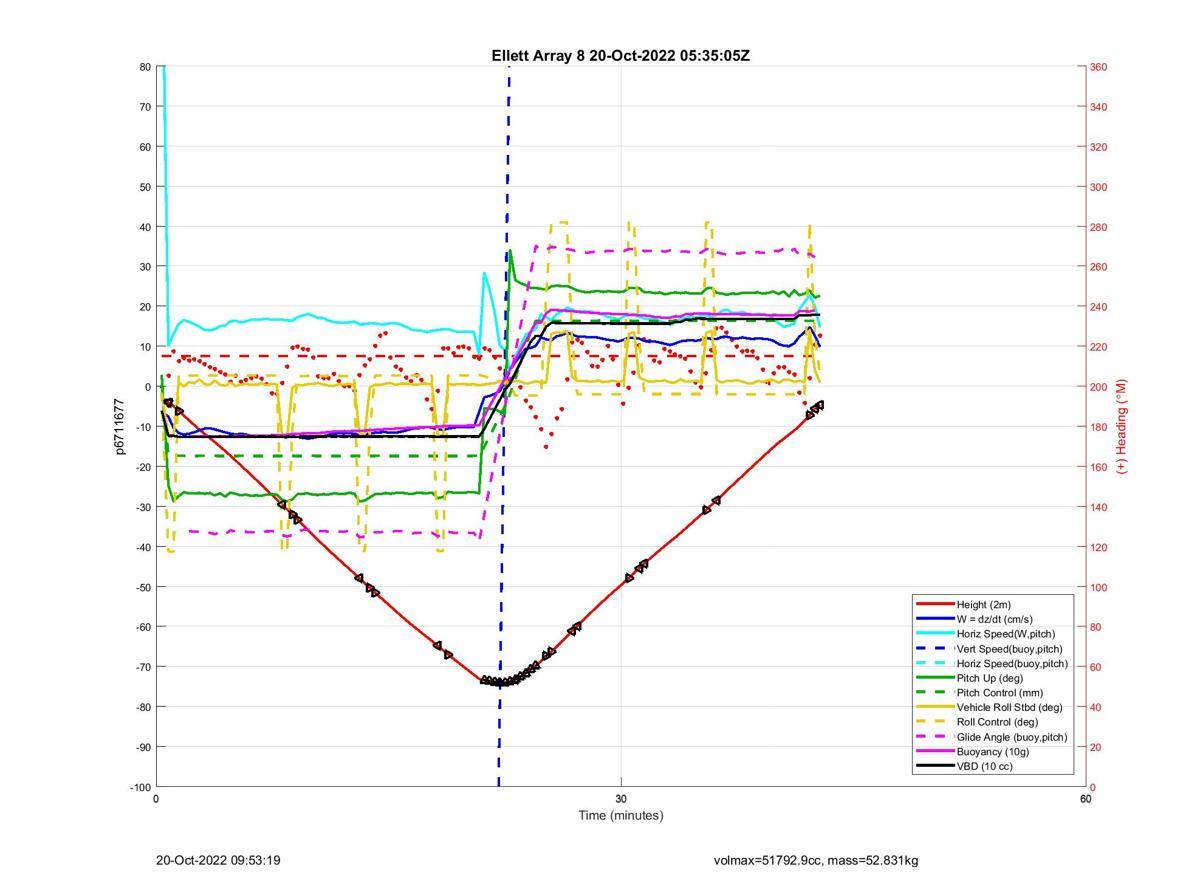Click the "-100" tick label
This screenshot has height=885, width=1200.
141,787
